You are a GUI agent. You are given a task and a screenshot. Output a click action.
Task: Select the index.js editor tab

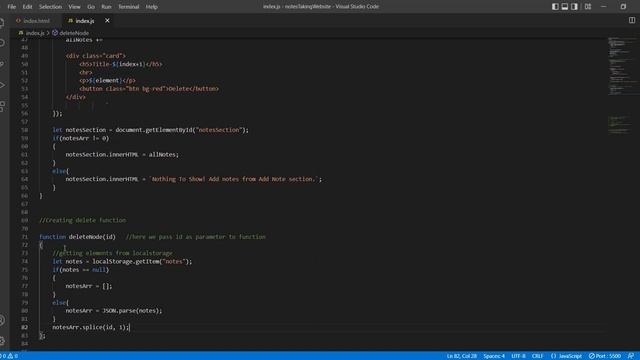85,21
